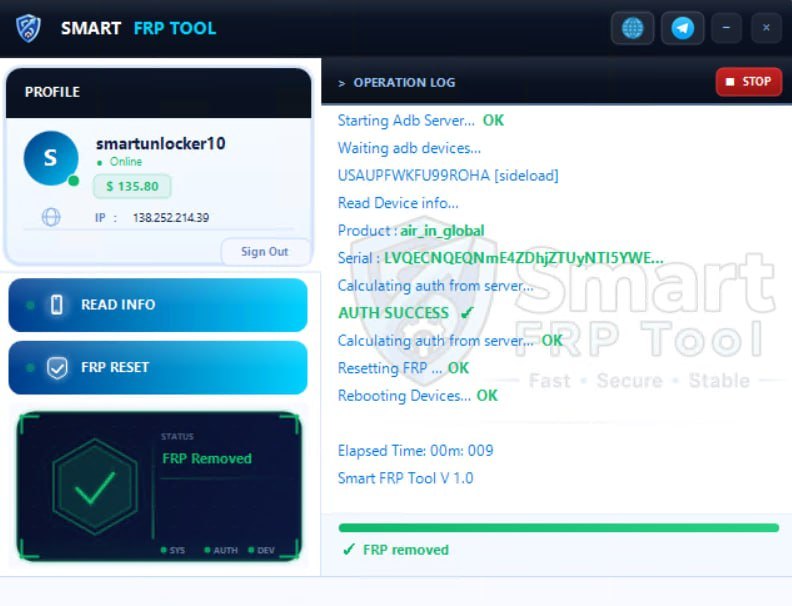Click the PROFILE panel header
The width and height of the screenshot is (792, 606).
pos(159,92)
